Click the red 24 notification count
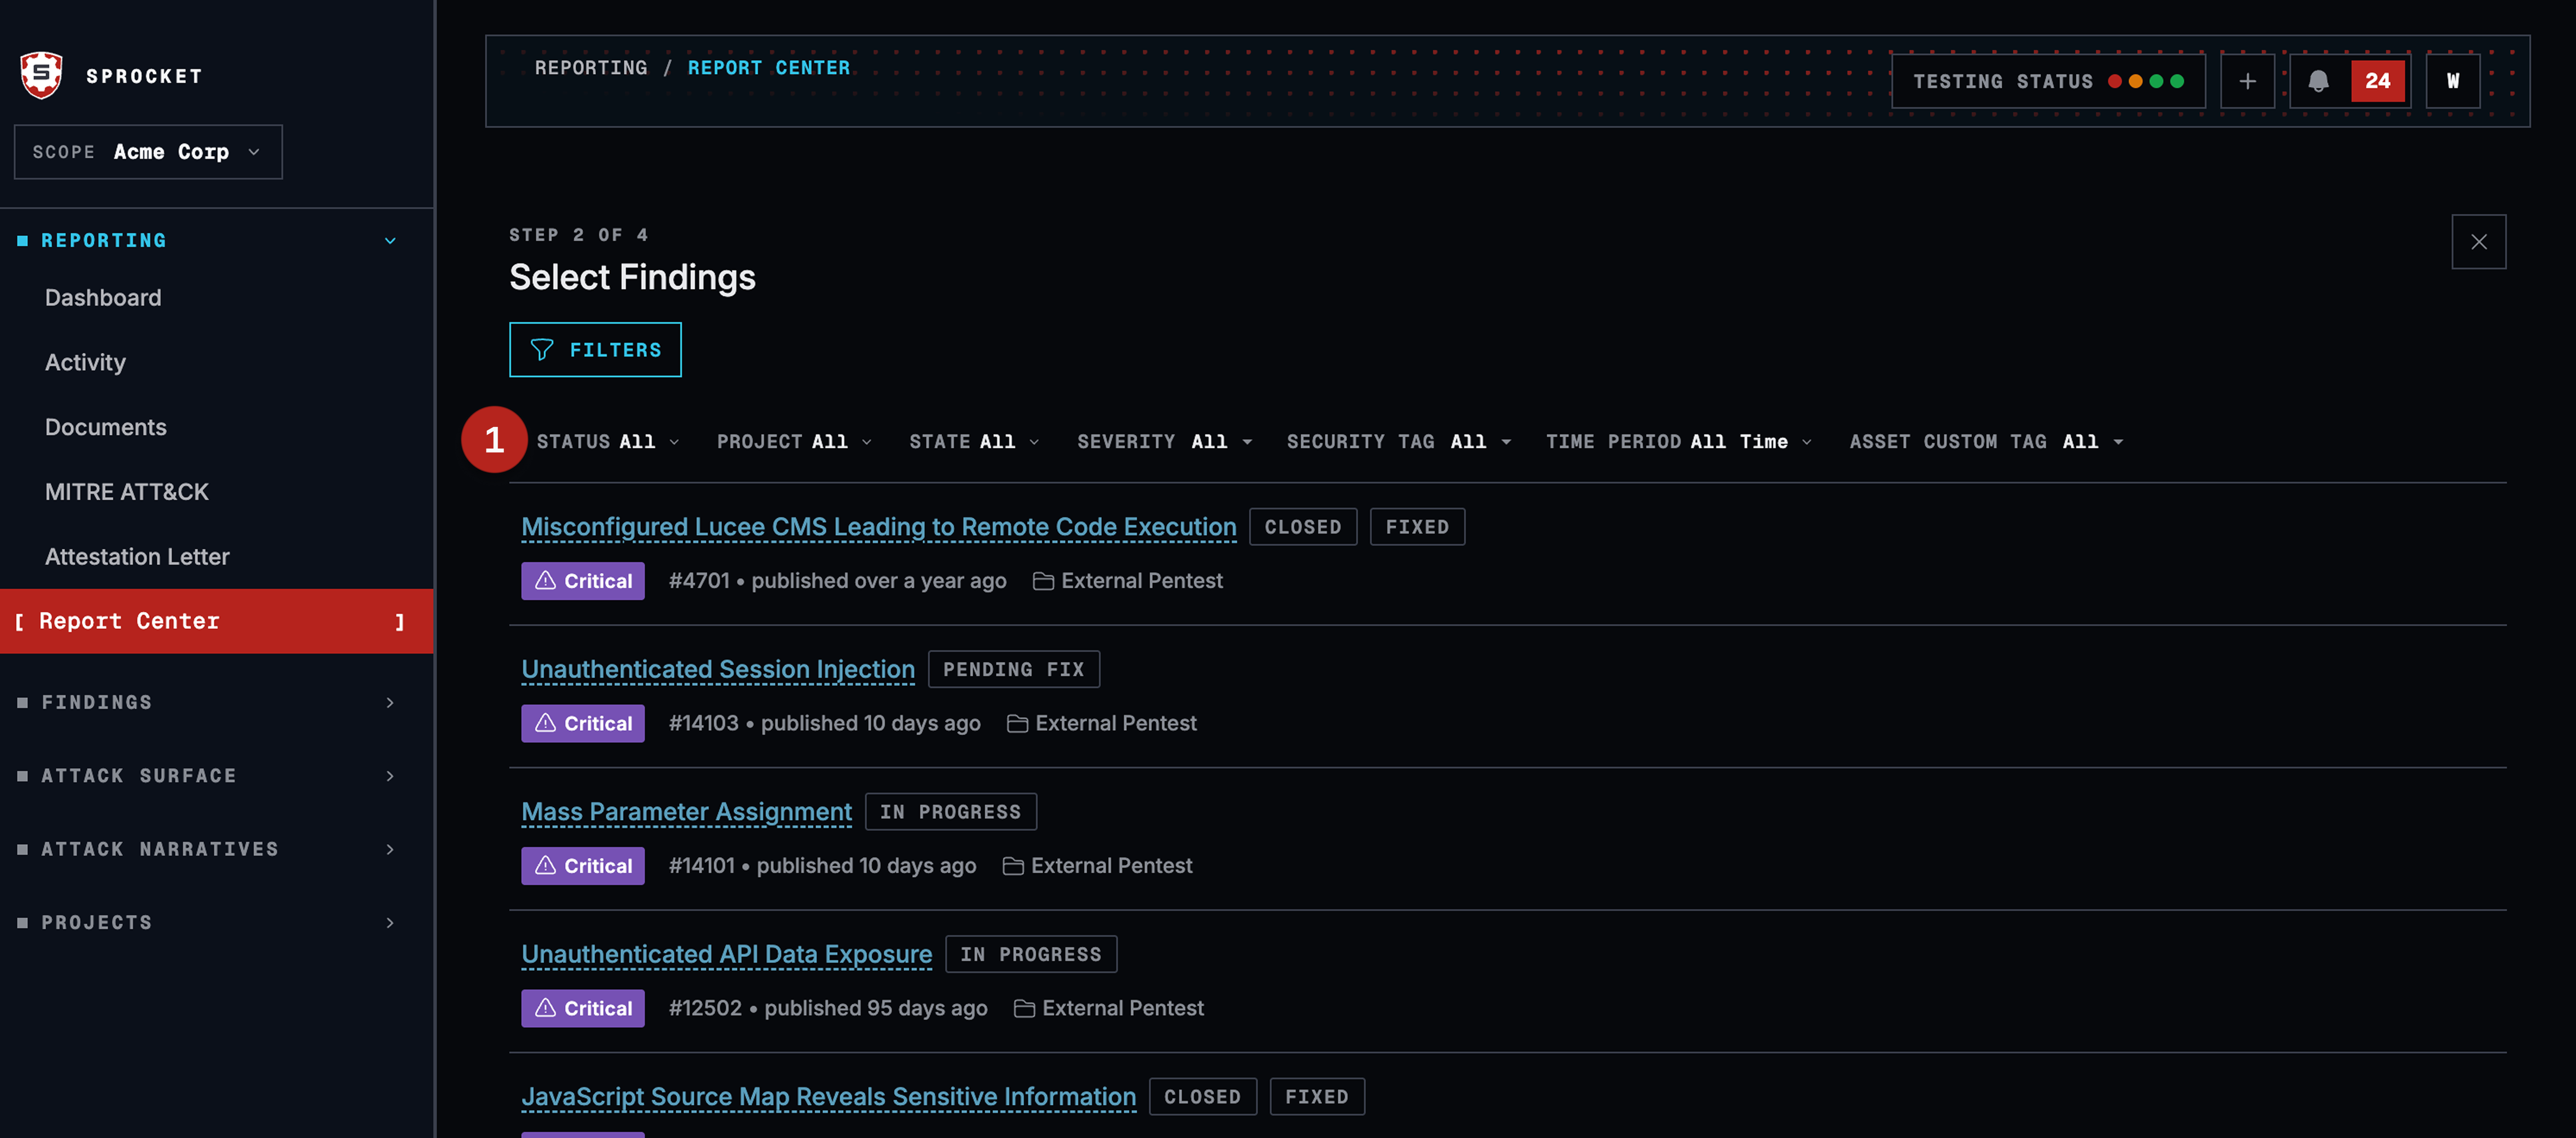 [2377, 81]
